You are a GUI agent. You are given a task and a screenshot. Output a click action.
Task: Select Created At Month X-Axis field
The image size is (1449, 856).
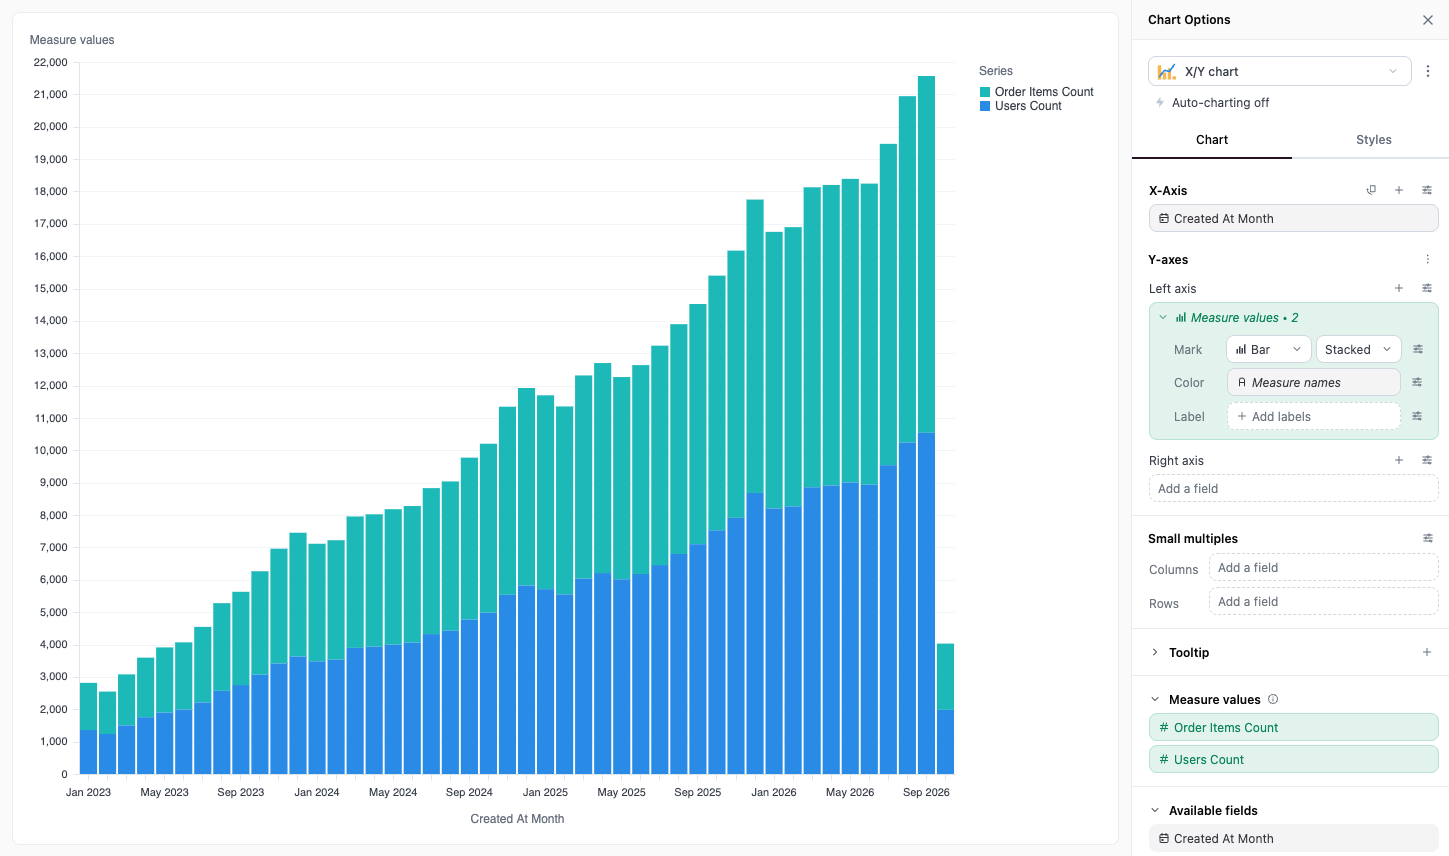coord(1293,218)
